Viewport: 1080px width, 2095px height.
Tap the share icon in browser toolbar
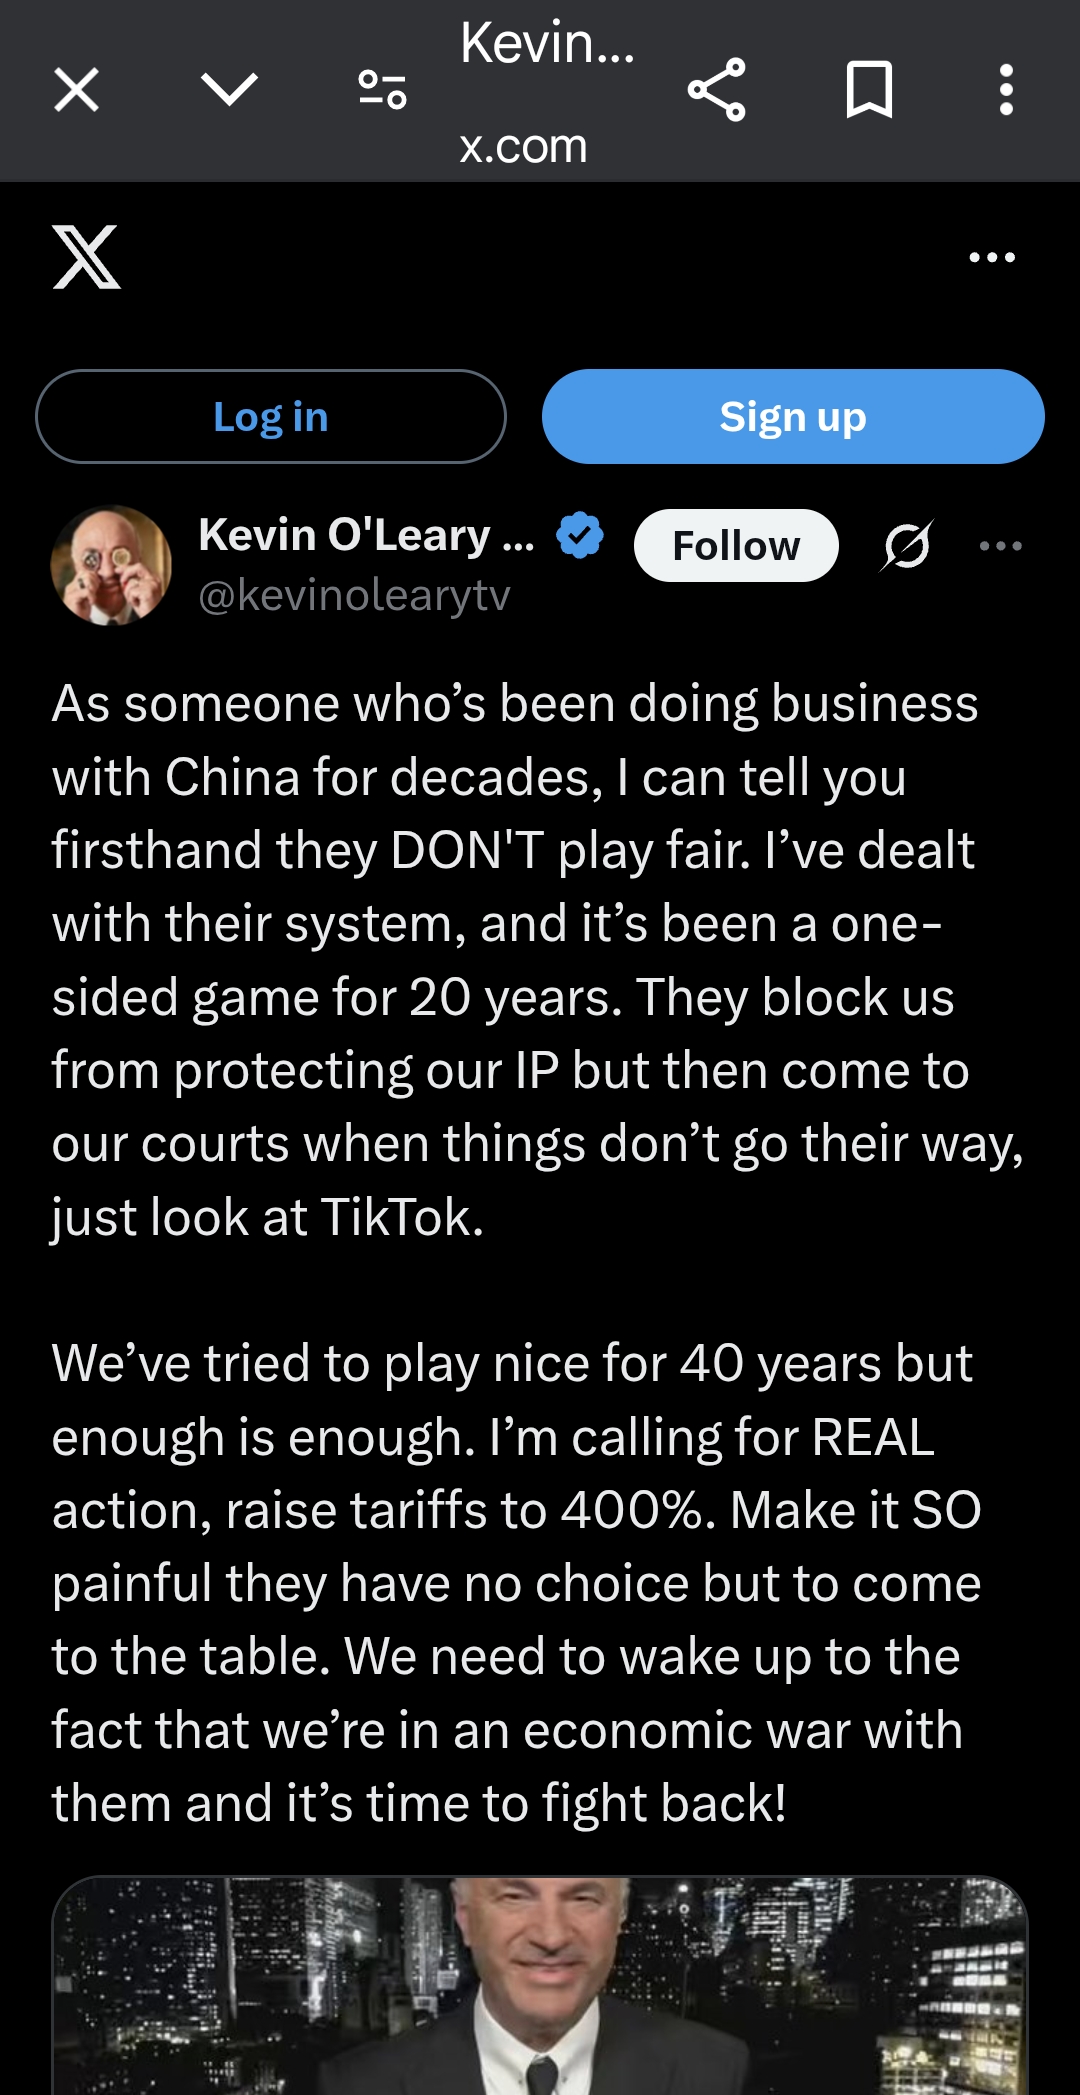click(716, 90)
